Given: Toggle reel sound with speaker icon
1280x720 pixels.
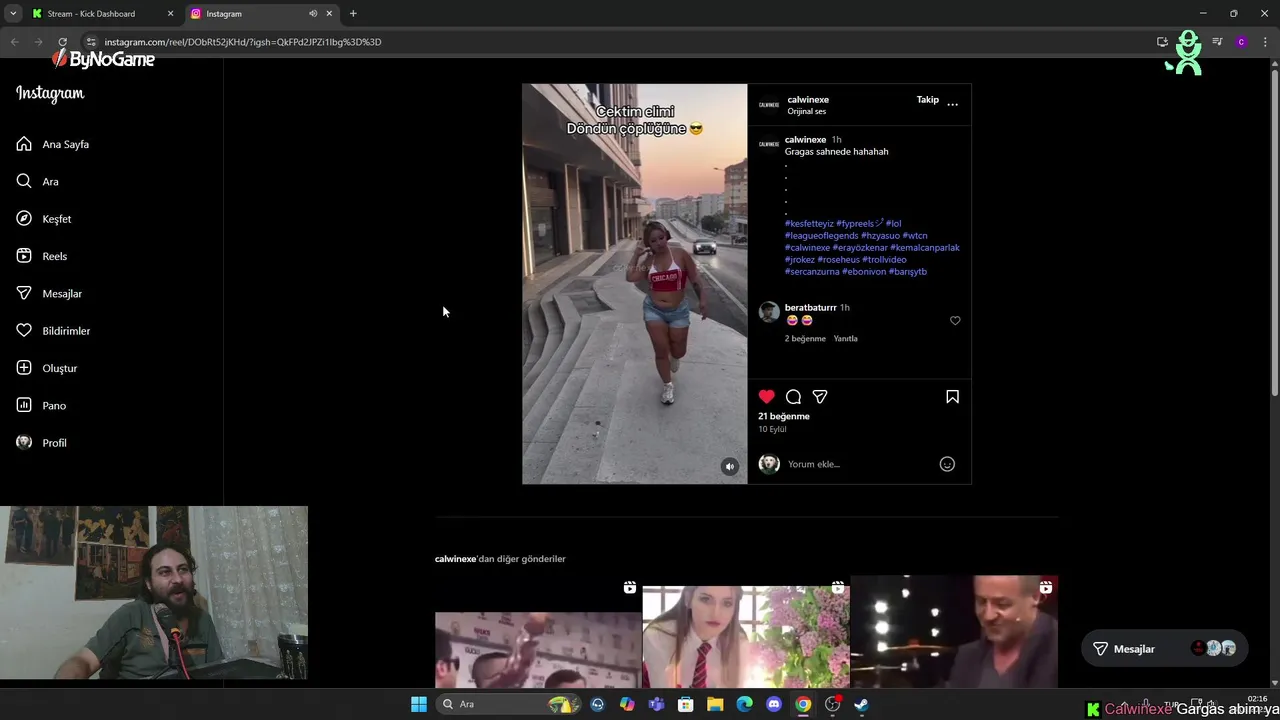Looking at the screenshot, I should [730, 467].
